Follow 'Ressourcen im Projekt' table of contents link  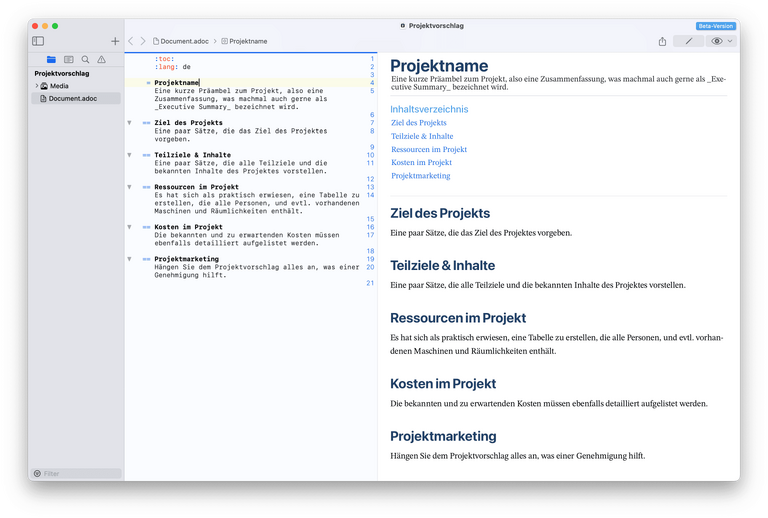[x=428, y=149]
